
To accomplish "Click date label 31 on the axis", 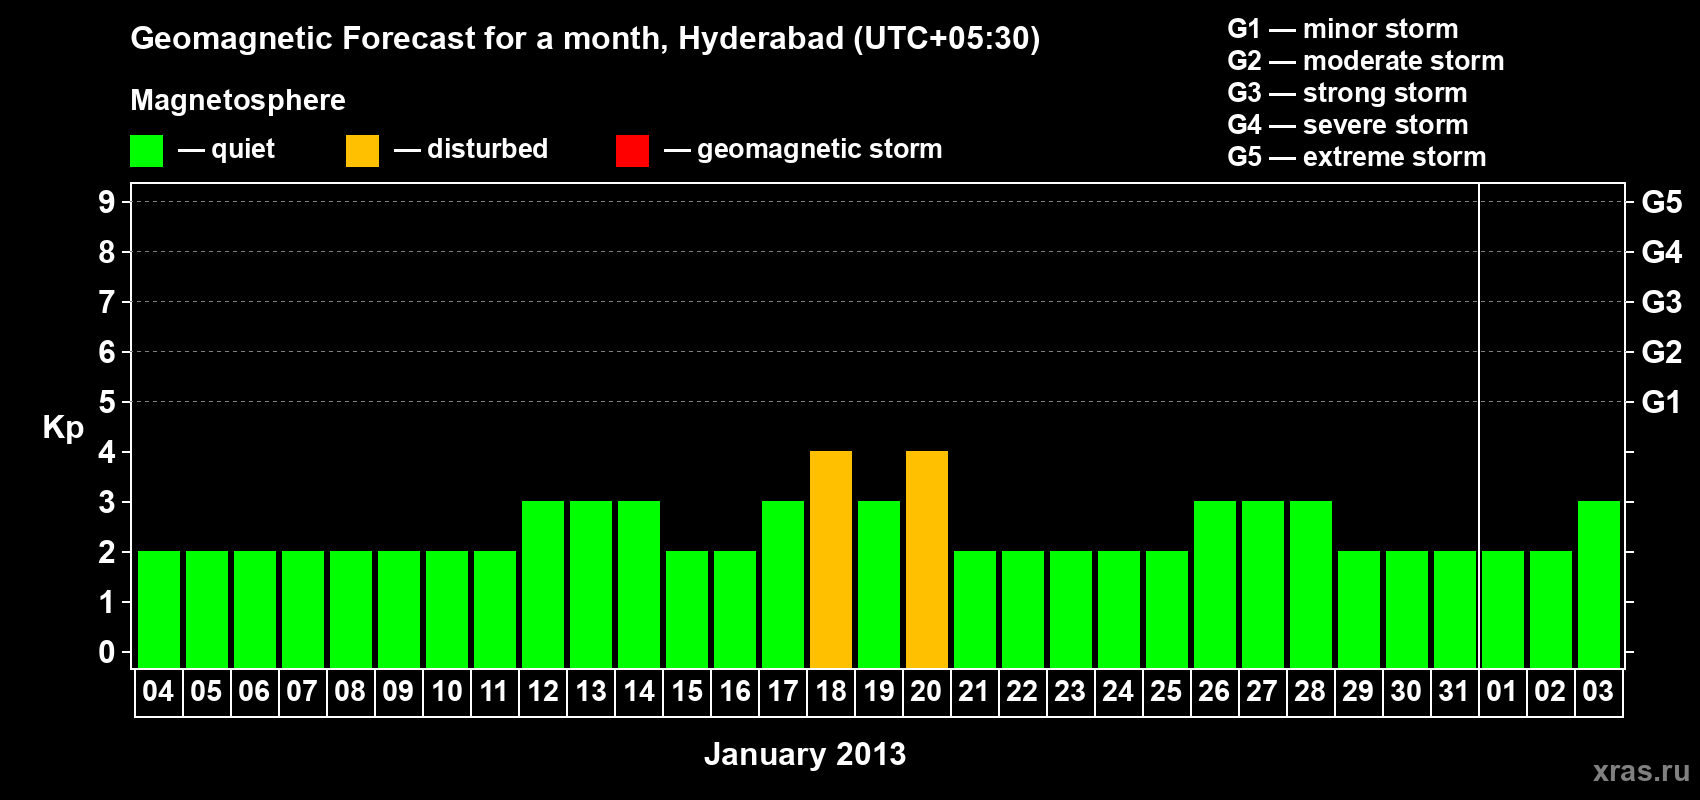I will tap(1454, 691).
